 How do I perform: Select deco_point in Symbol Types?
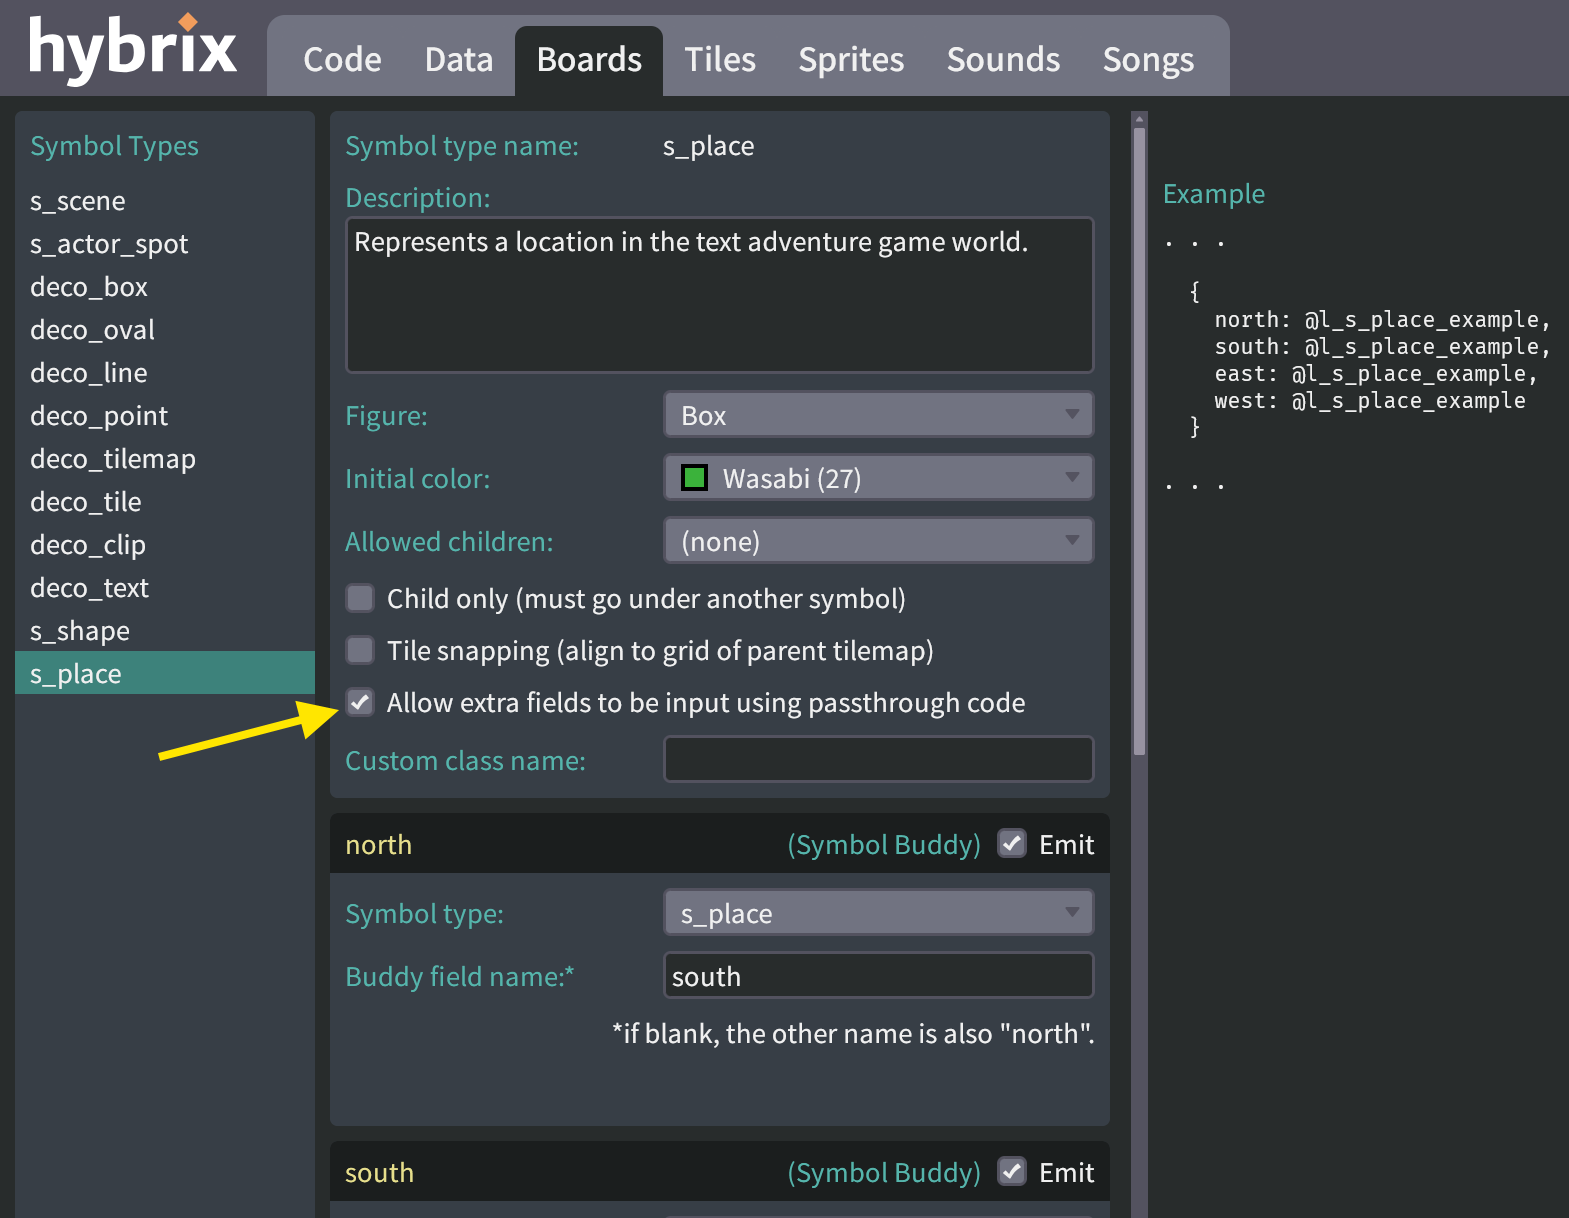pyautogui.click(x=165, y=416)
